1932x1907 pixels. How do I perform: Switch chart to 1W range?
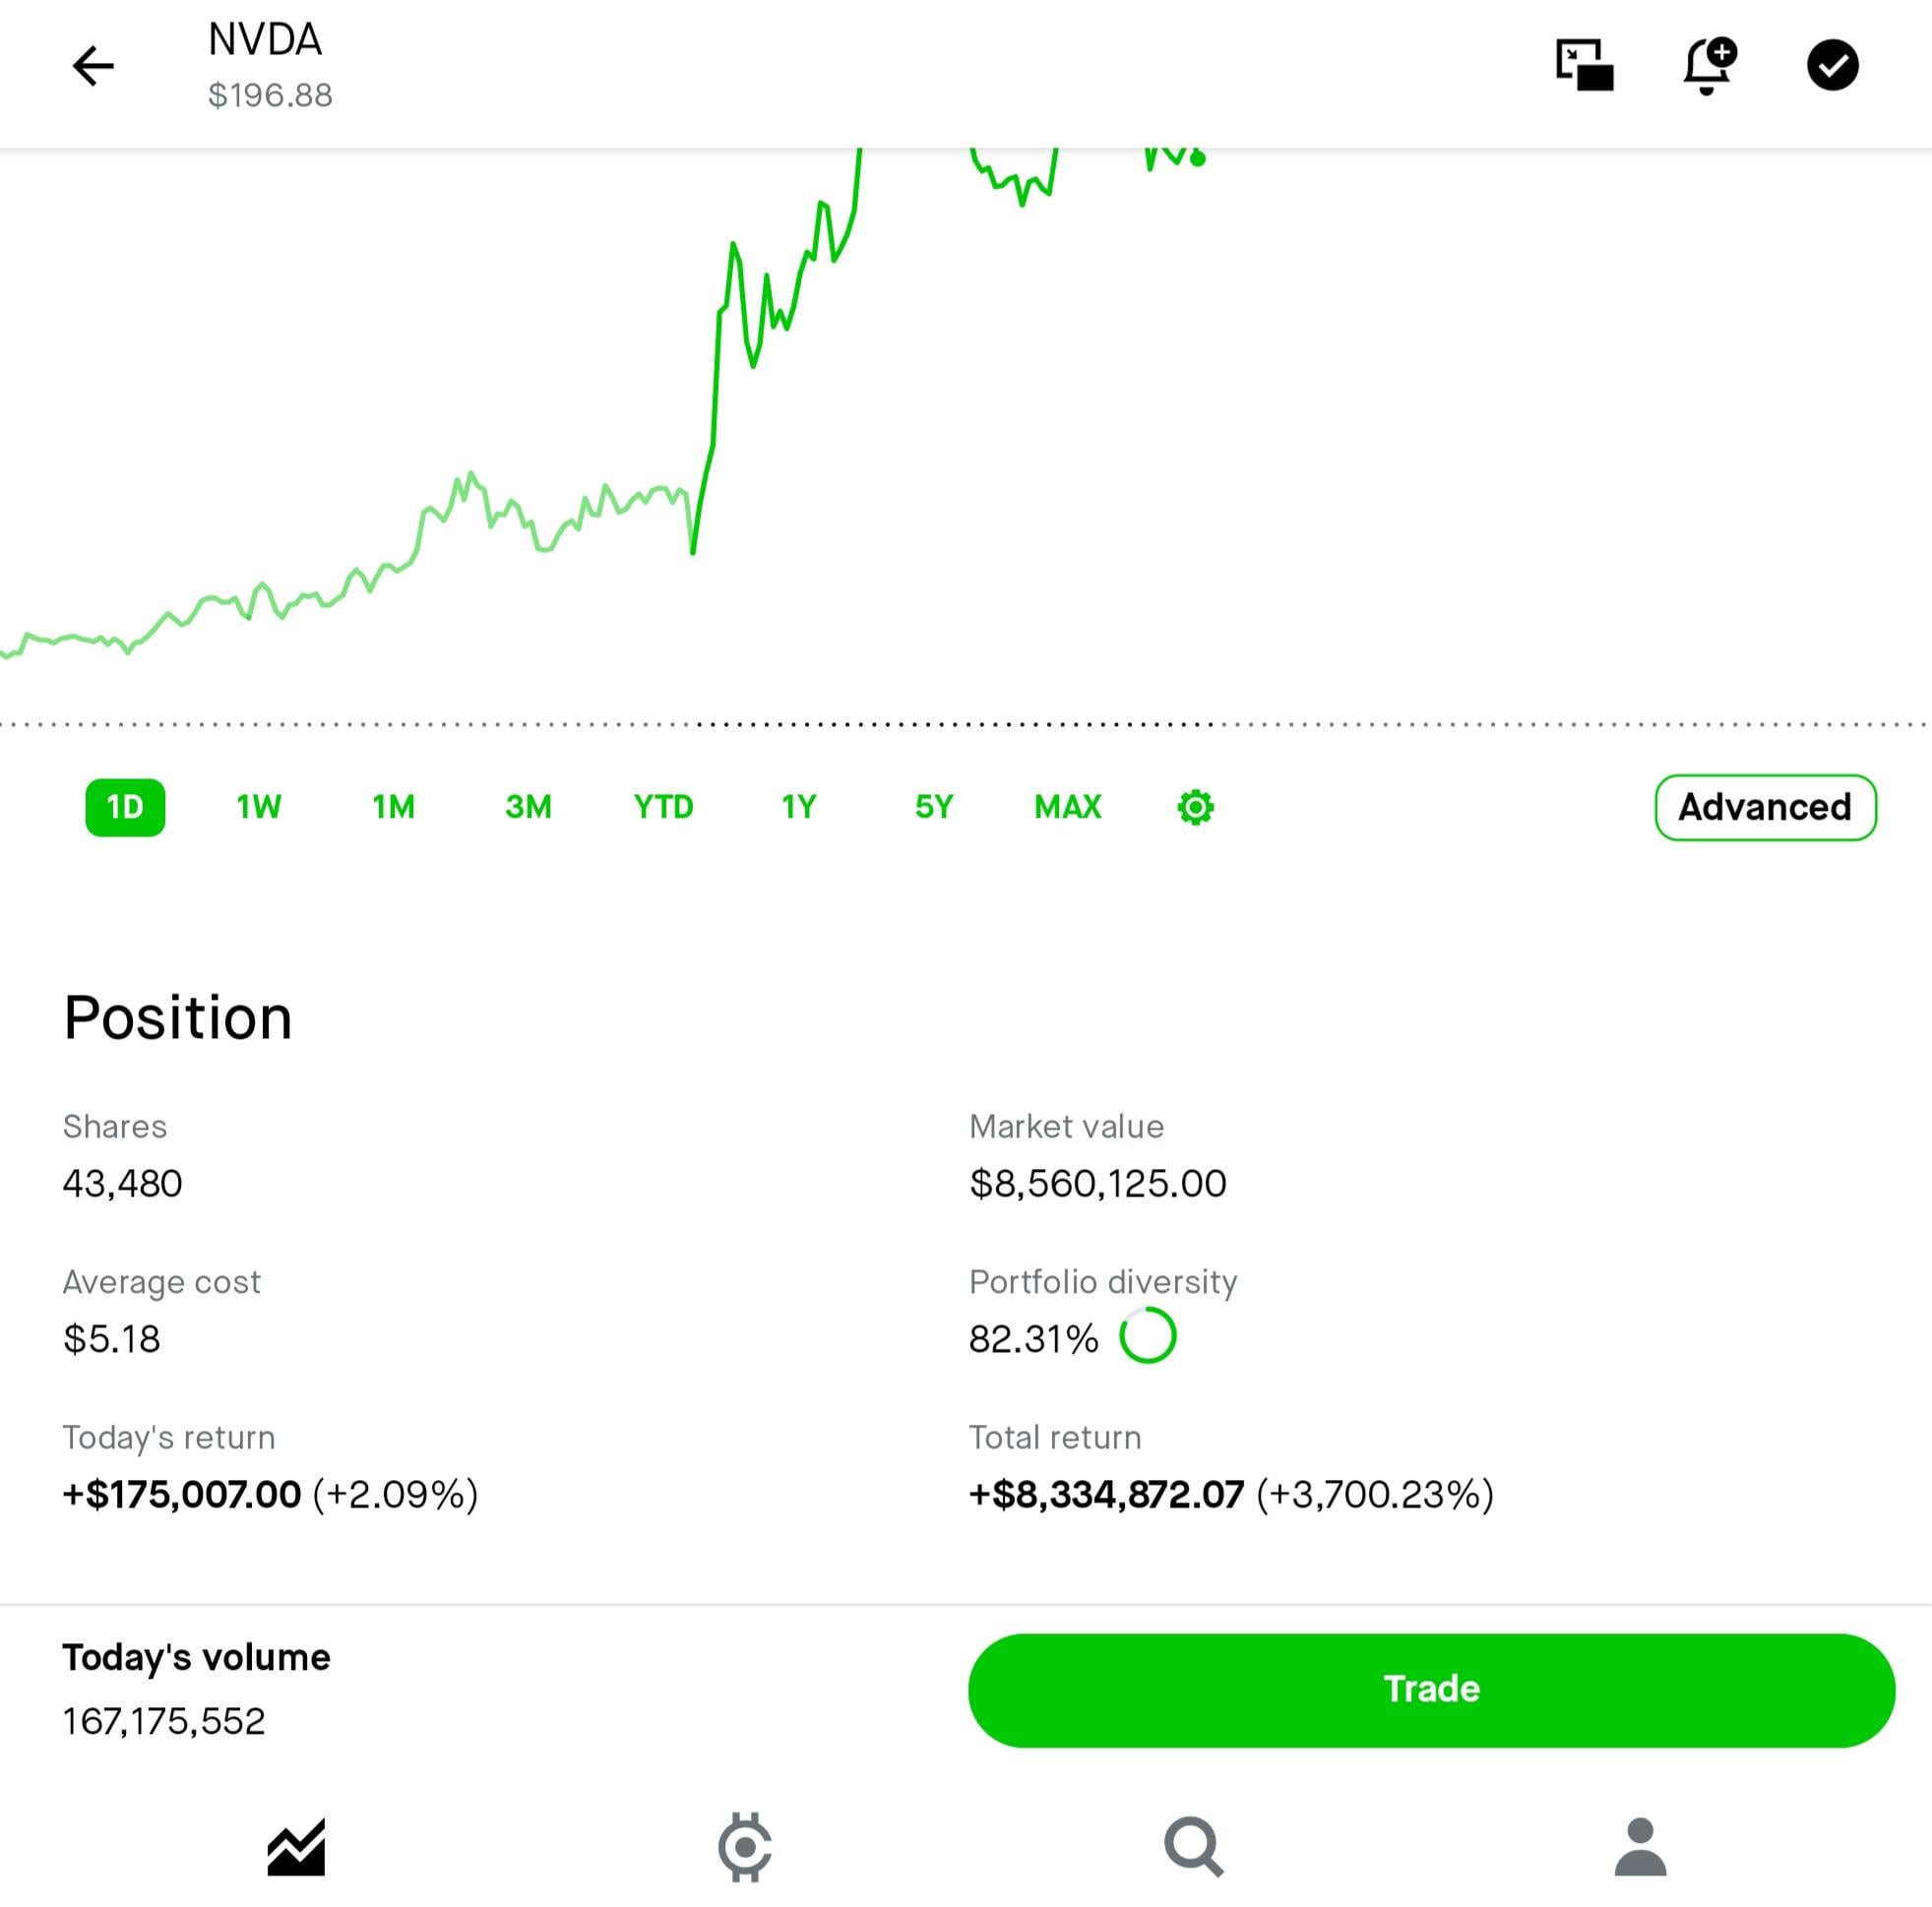pyautogui.click(x=259, y=807)
